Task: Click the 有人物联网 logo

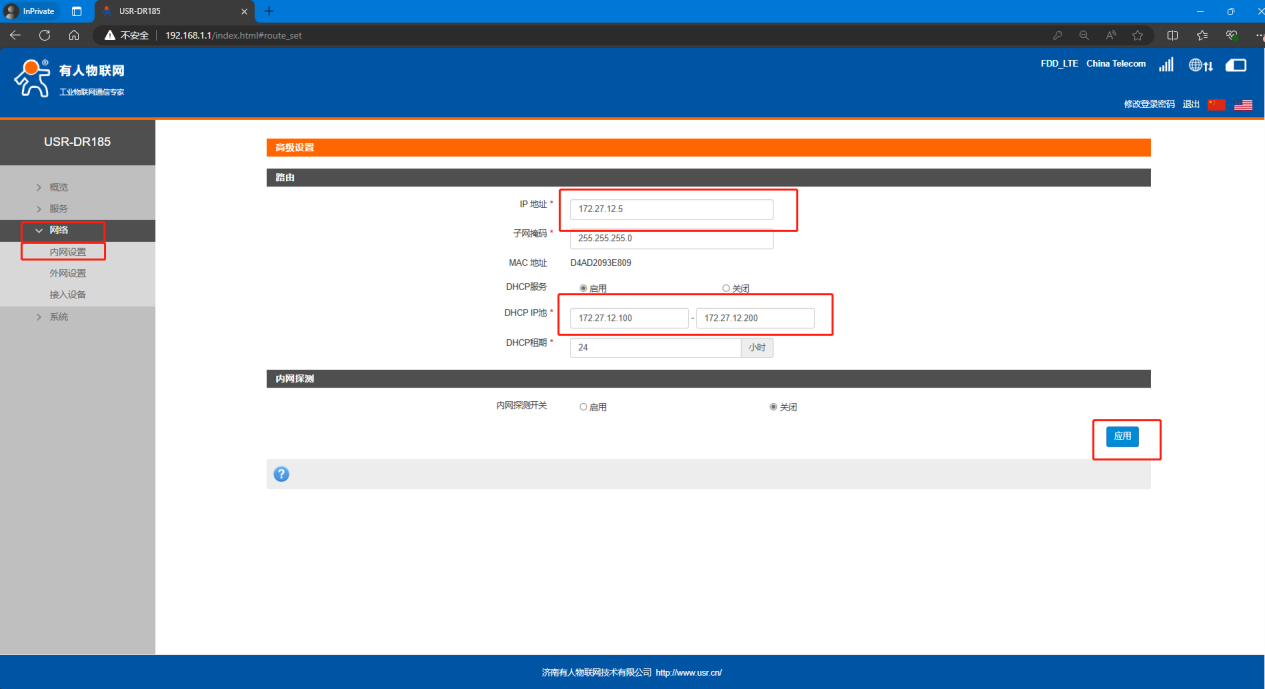Action: [x=70, y=78]
